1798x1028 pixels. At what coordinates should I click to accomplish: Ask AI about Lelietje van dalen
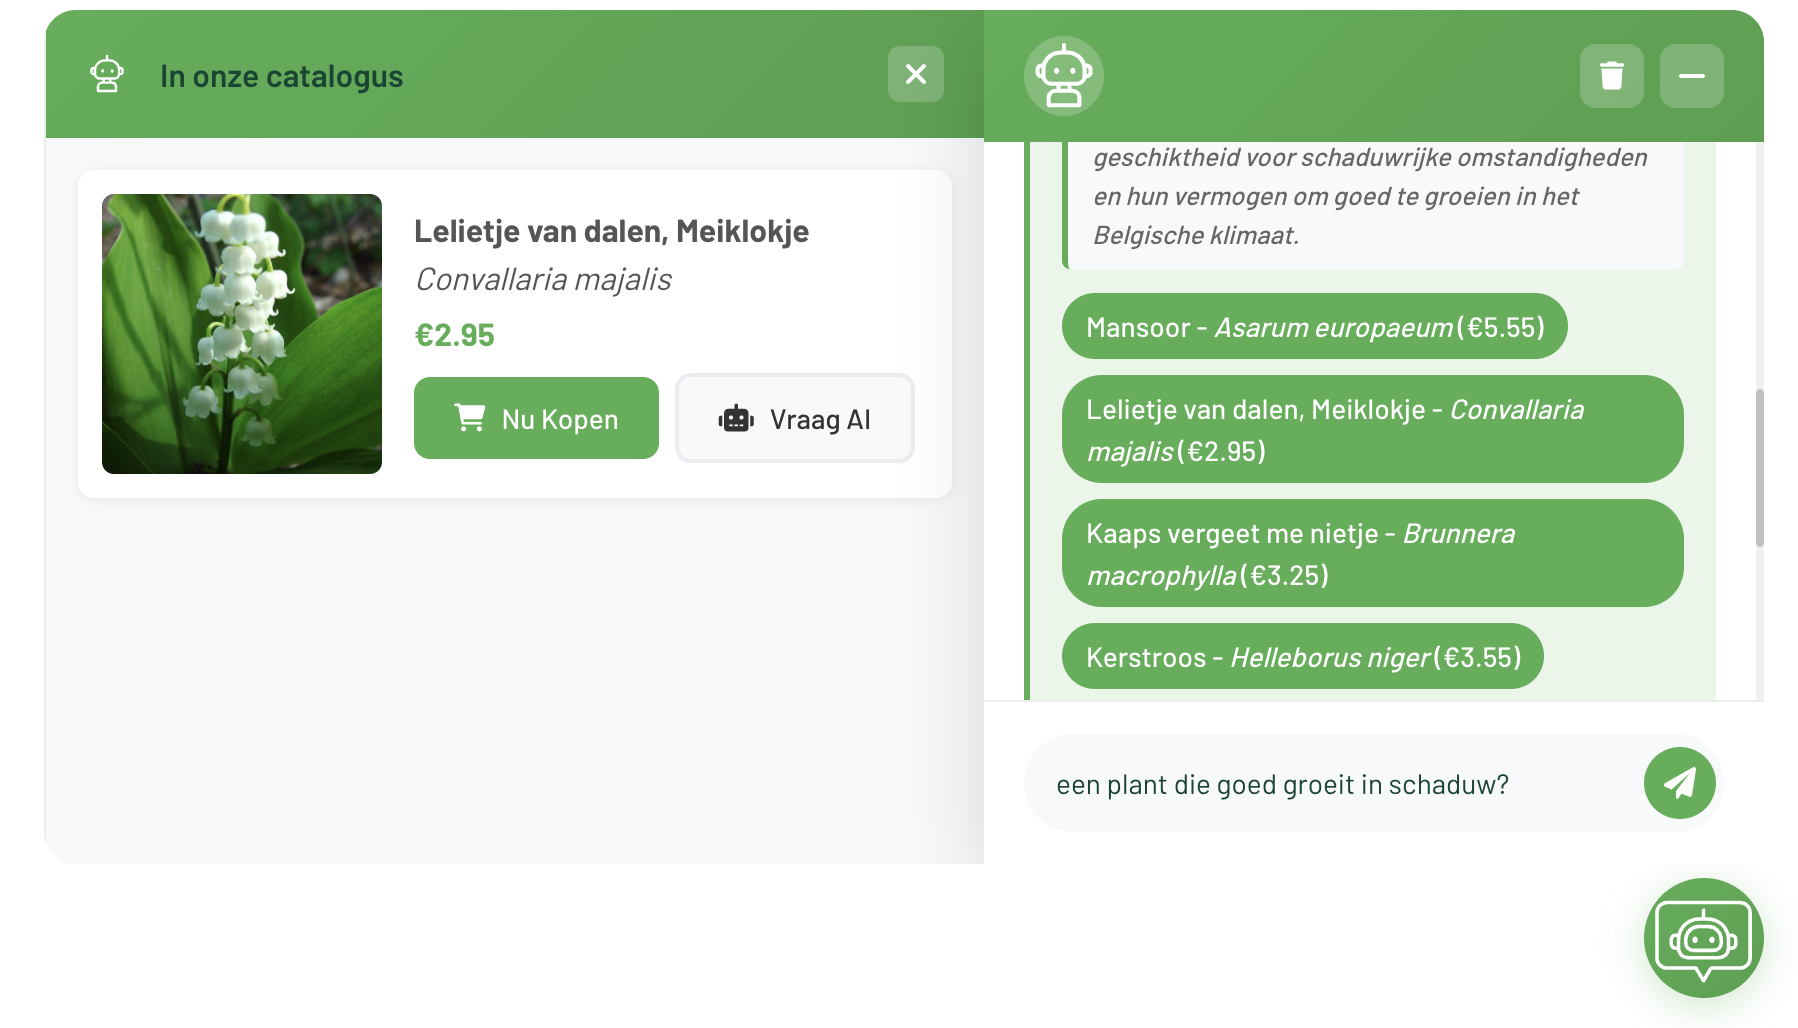[795, 419]
